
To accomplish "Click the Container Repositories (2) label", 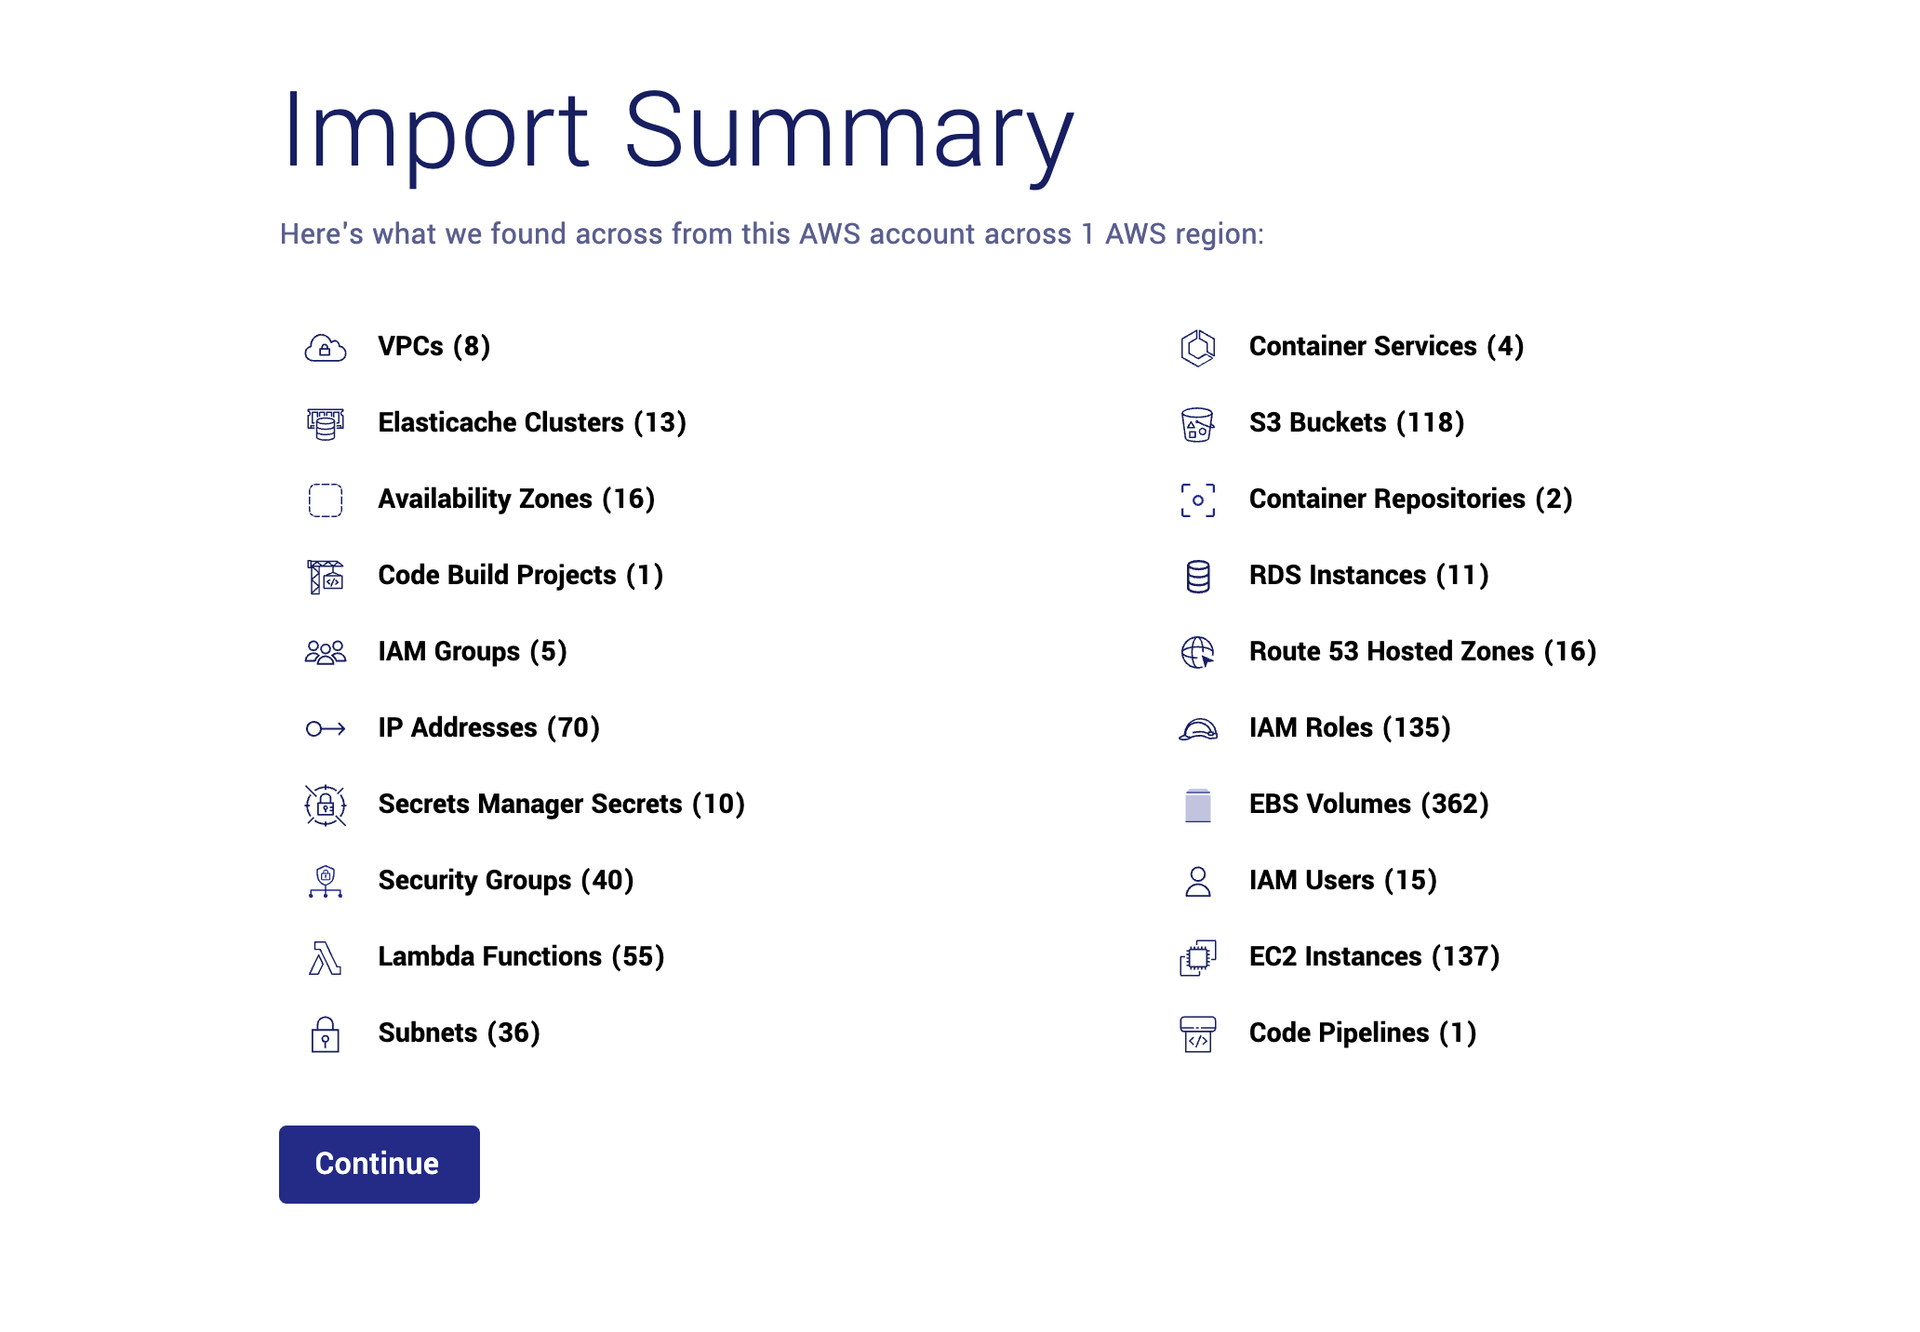I will point(1410,499).
